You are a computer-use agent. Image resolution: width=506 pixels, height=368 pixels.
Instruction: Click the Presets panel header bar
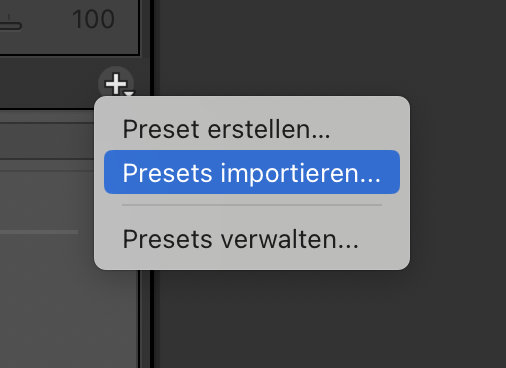click(50, 83)
